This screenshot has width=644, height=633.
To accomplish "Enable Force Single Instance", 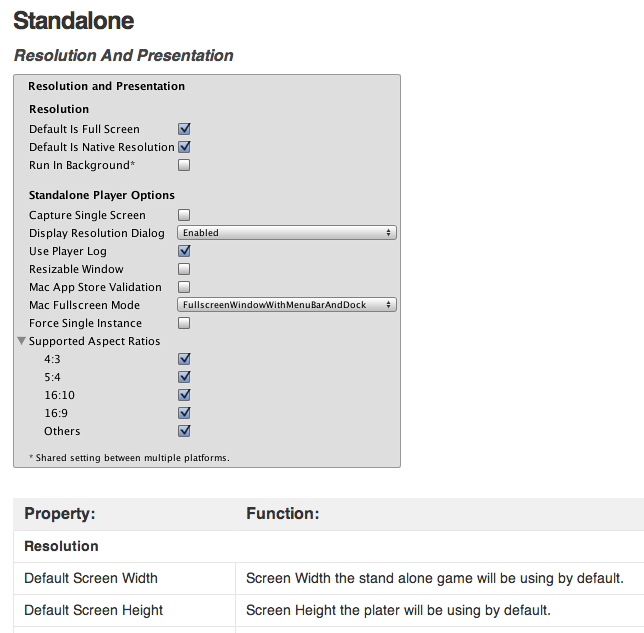I will point(184,323).
